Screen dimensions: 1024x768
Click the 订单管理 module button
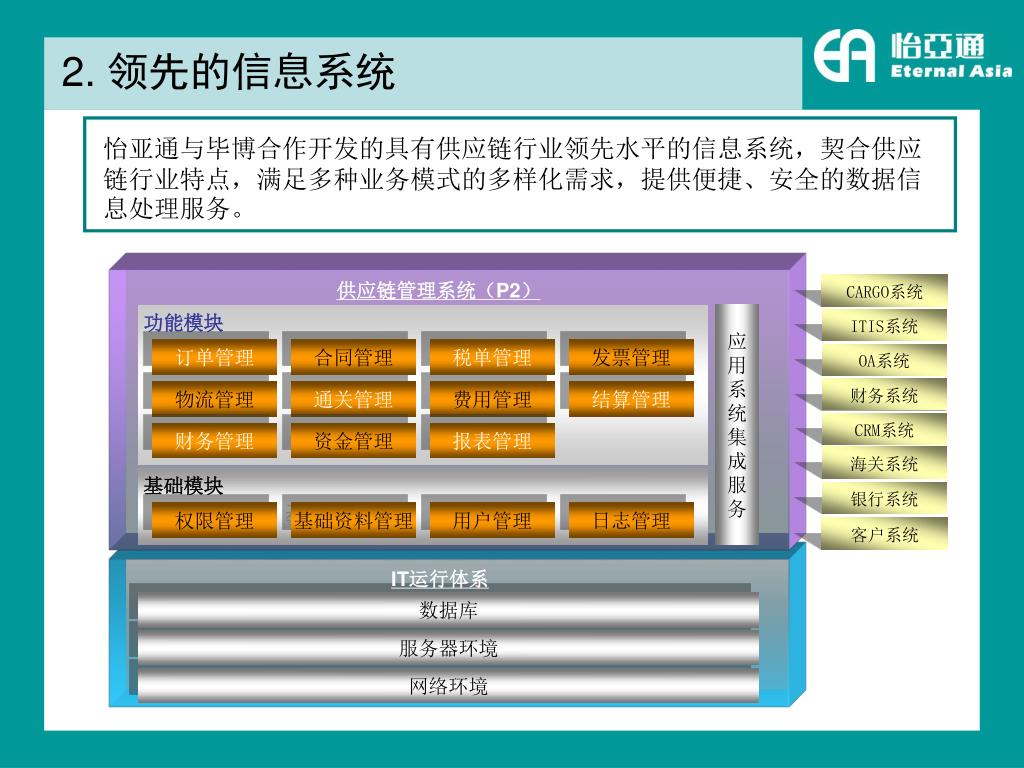point(214,357)
